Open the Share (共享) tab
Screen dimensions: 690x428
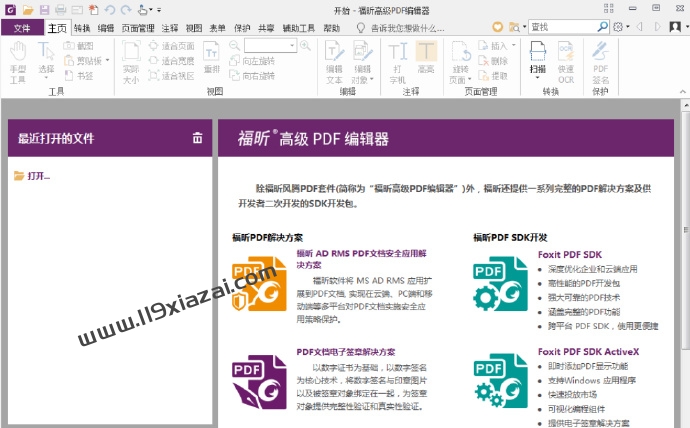point(266,28)
